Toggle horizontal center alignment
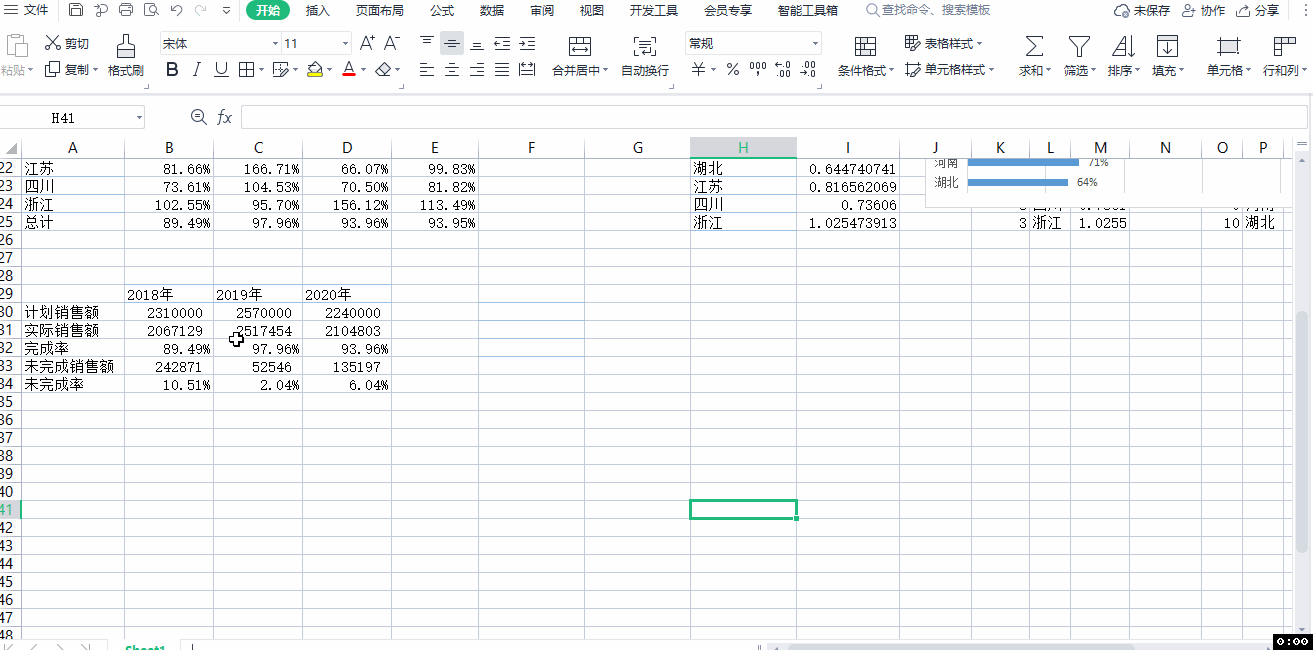The image size is (1313, 650). pos(452,69)
